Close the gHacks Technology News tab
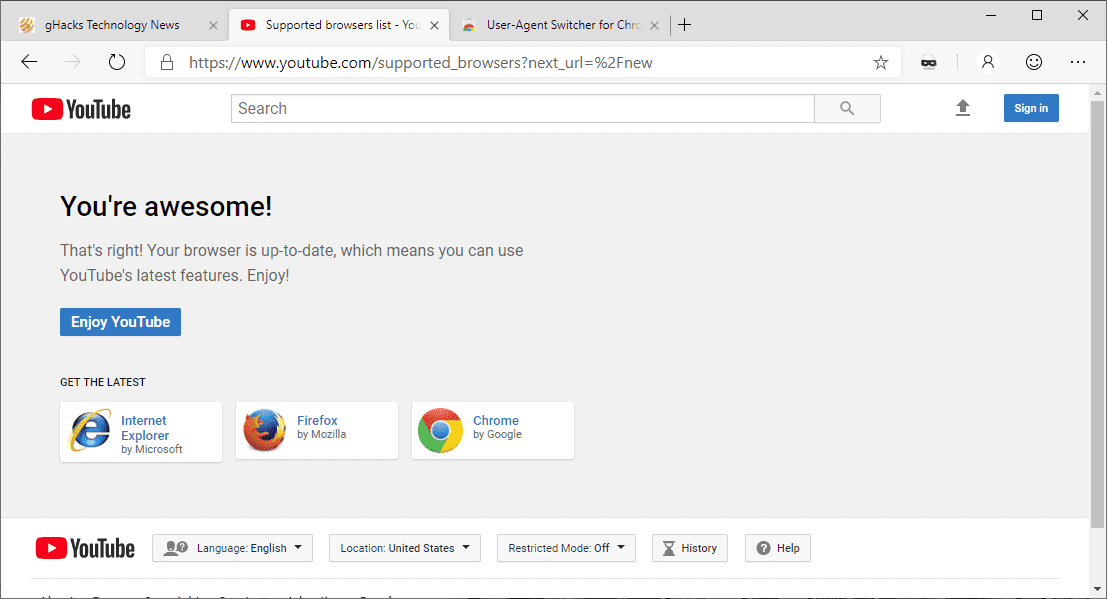Image resolution: width=1107 pixels, height=599 pixels. tap(213, 25)
